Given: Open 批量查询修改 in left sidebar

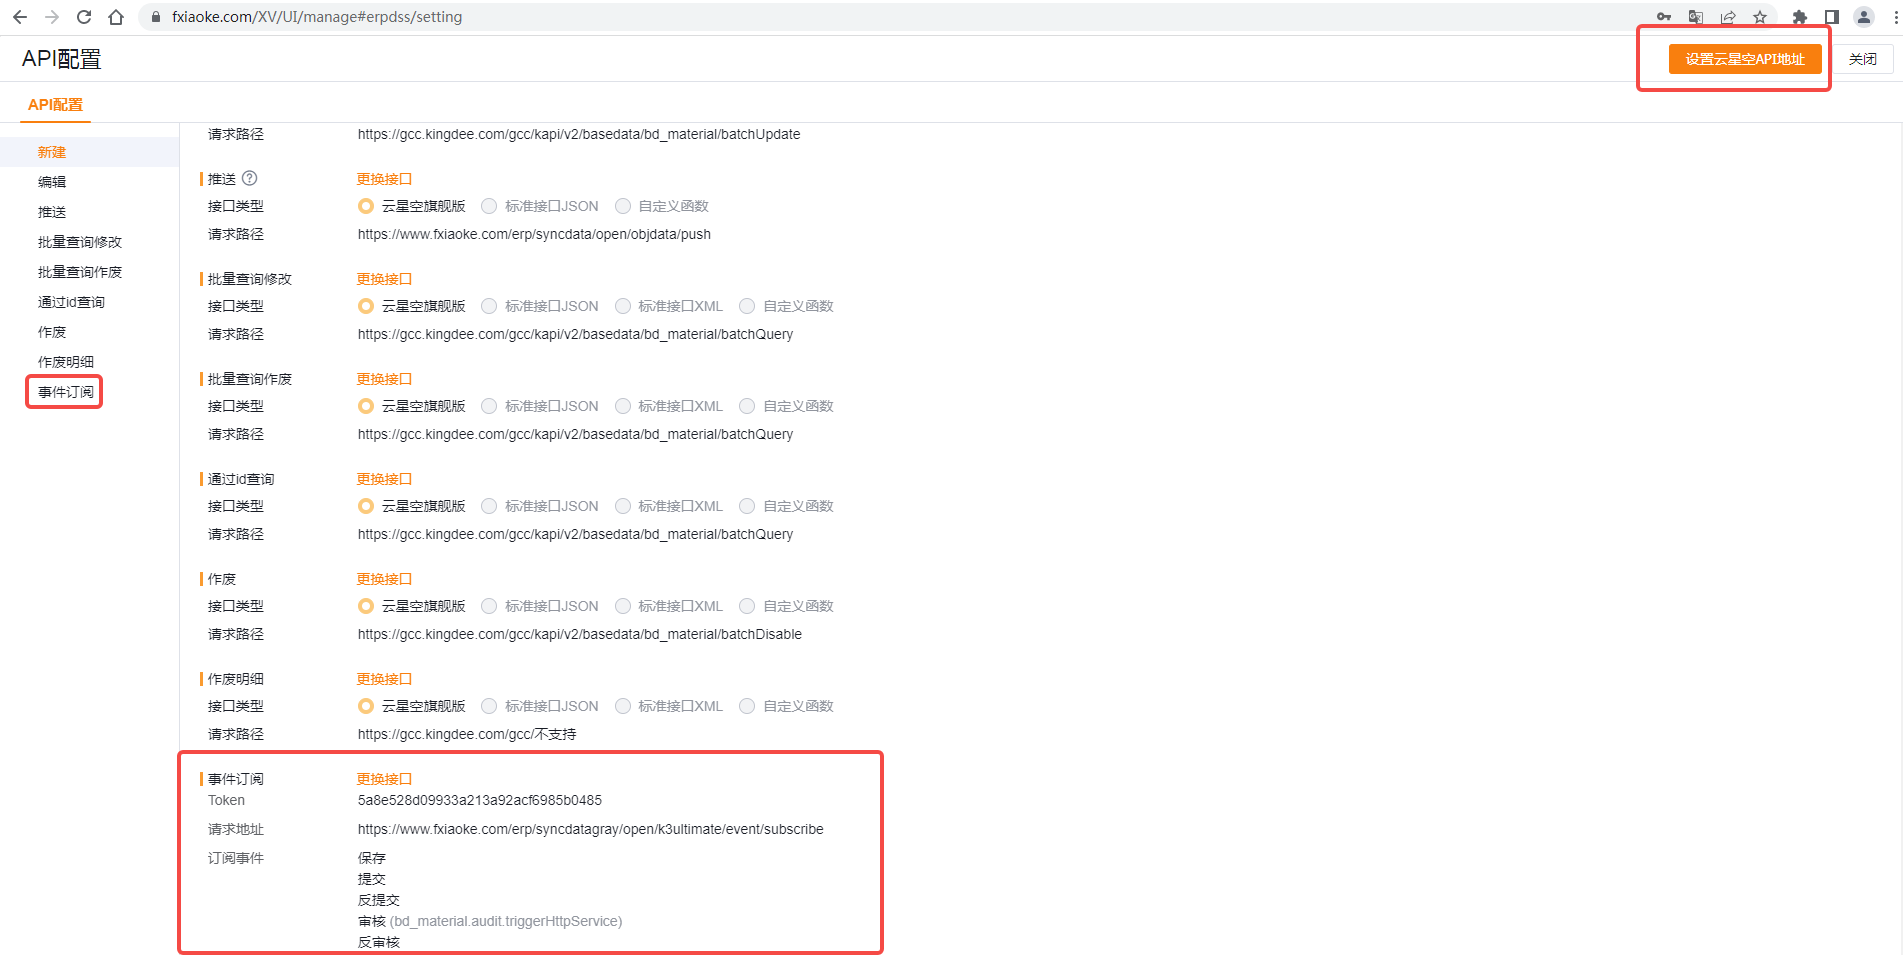Looking at the screenshot, I should point(80,242).
